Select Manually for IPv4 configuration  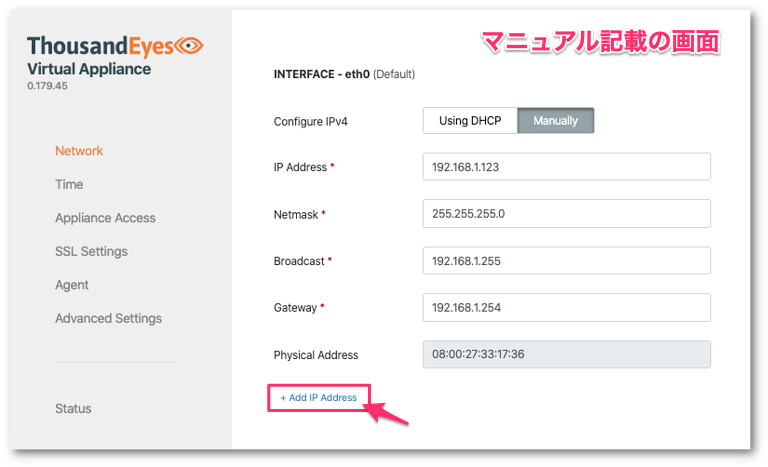pos(555,121)
